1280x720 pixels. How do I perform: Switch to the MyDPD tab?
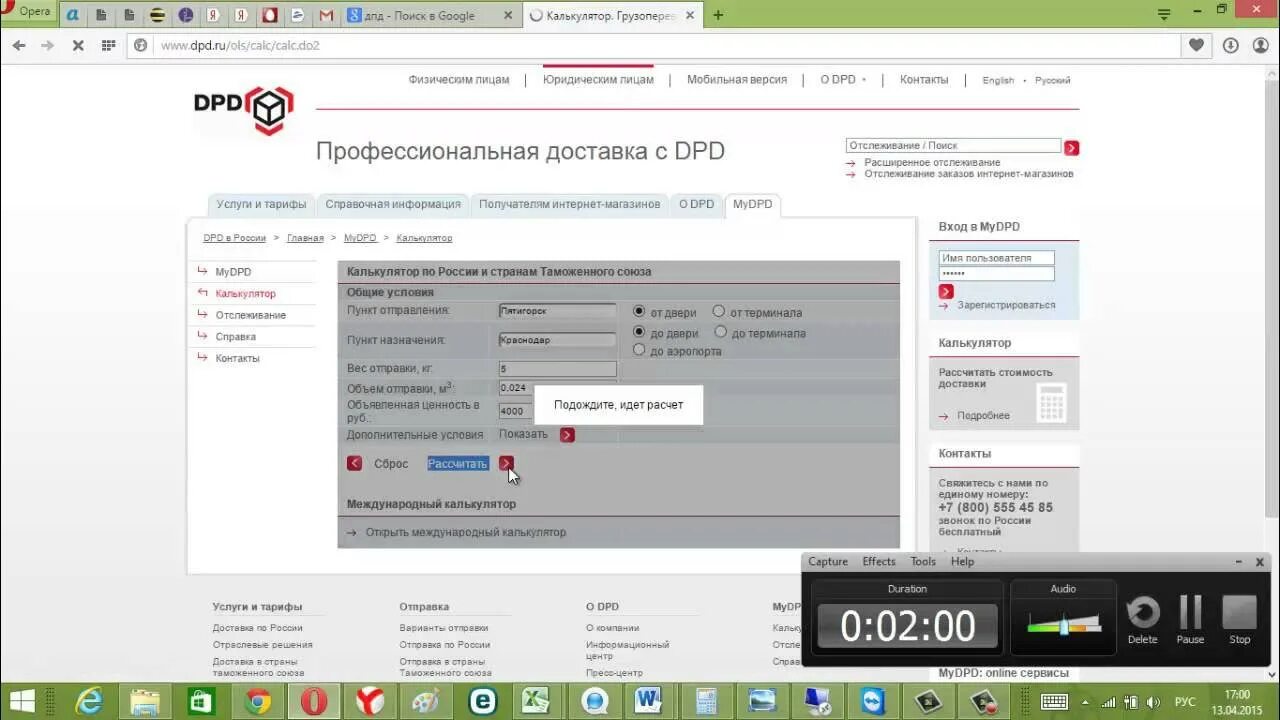click(752, 204)
